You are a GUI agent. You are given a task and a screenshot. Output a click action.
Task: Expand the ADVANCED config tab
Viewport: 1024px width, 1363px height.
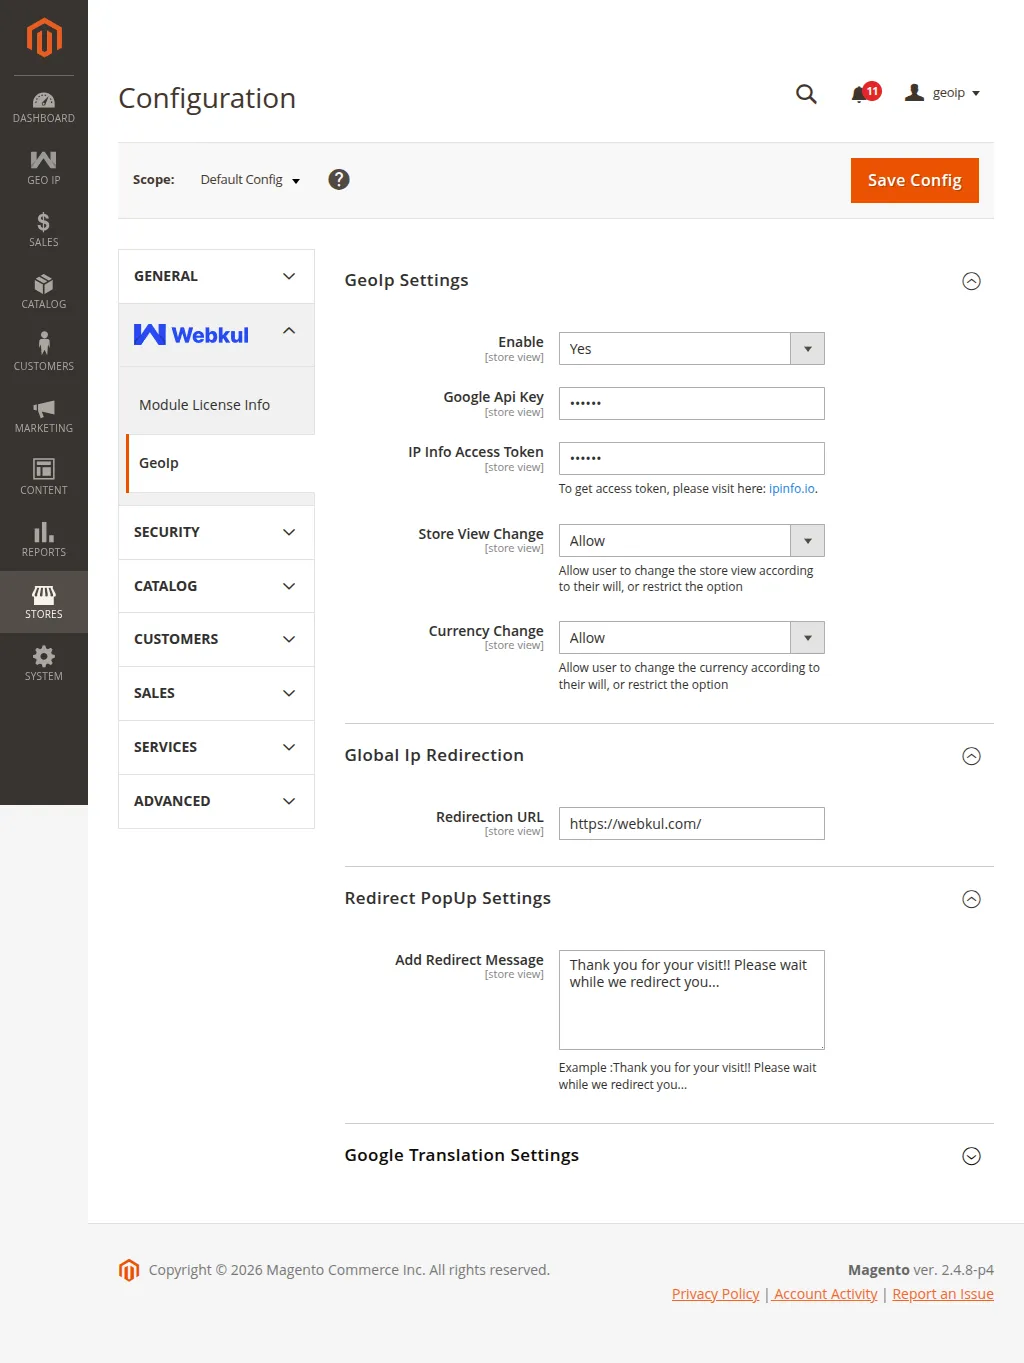(x=216, y=801)
